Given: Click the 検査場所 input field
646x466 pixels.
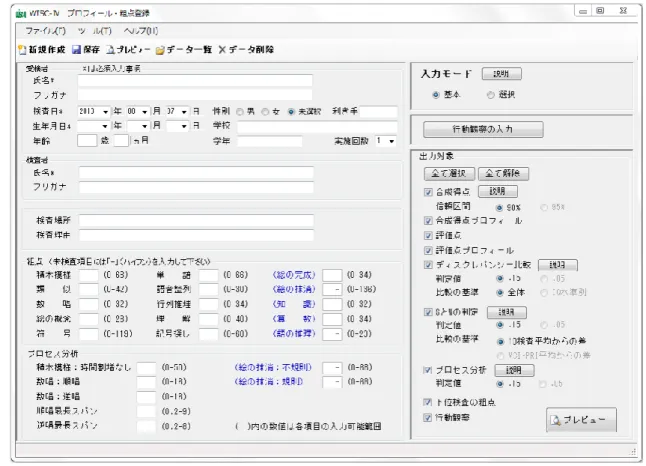Looking at the screenshot, I should coord(196,220).
